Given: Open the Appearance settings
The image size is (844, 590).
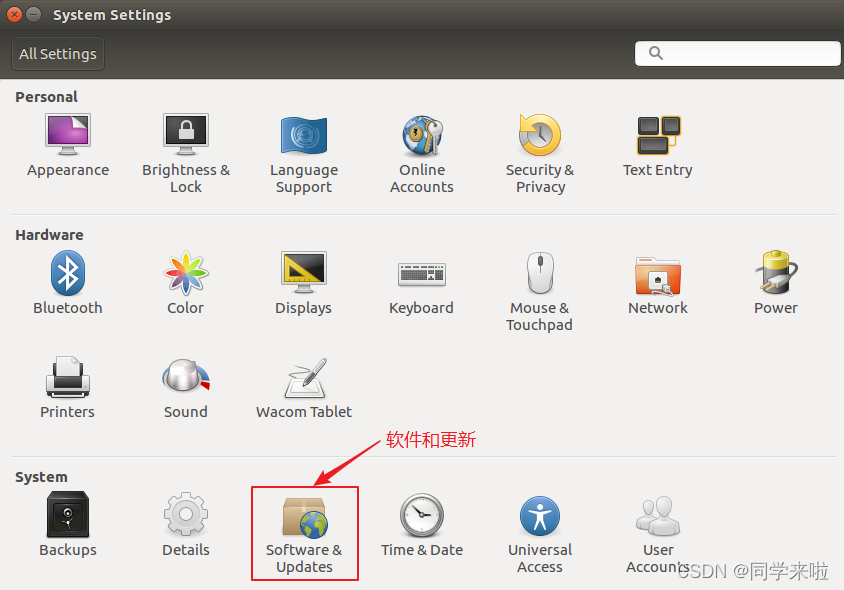Looking at the screenshot, I should tap(68, 145).
